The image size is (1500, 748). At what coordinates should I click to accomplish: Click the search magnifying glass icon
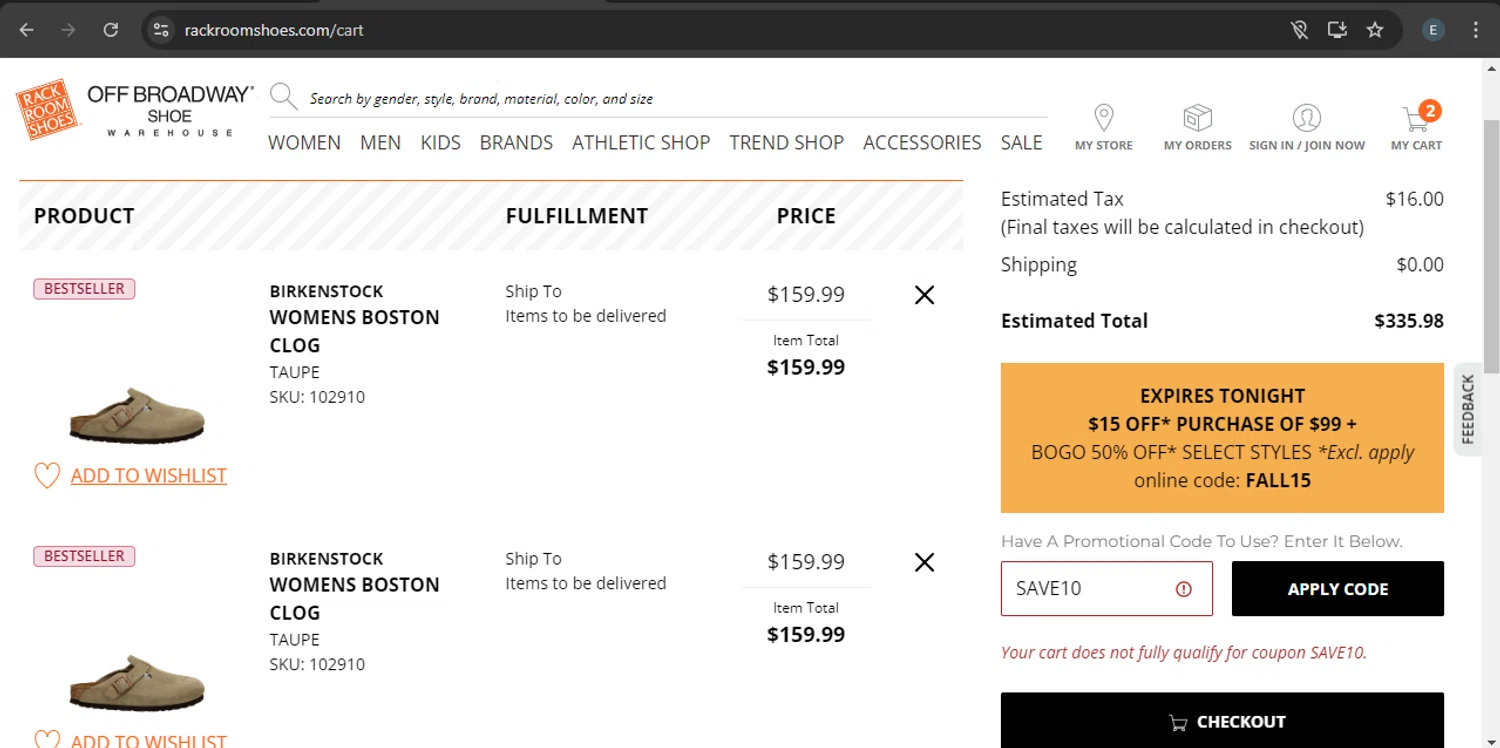pyautogui.click(x=284, y=97)
